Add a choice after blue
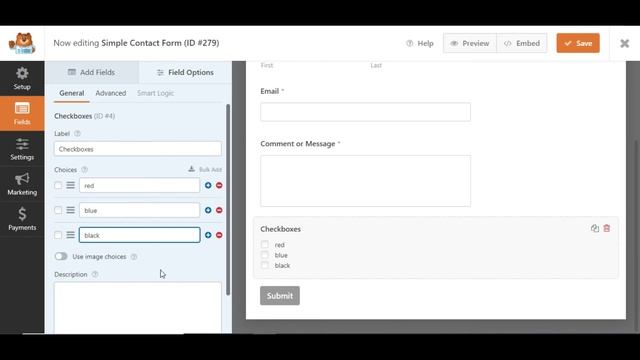Viewport: 640px width, 360px height. tap(208, 210)
